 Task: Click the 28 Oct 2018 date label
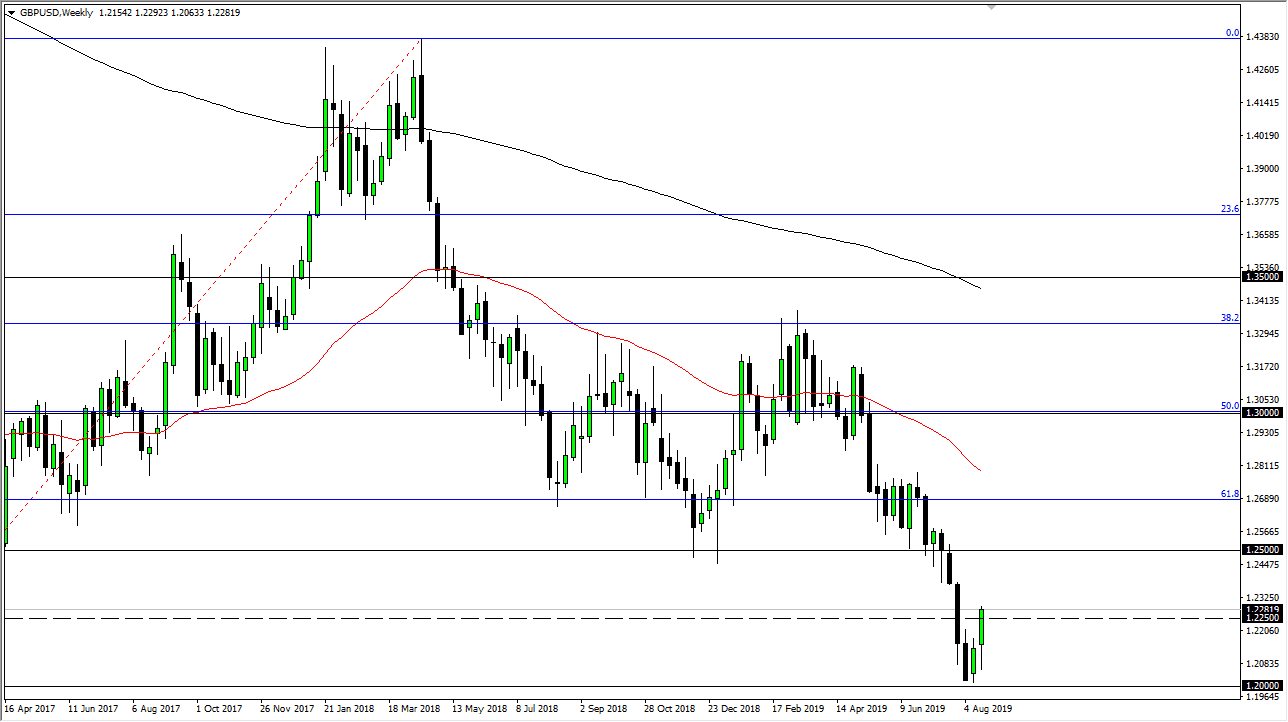[x=670, y=708]
